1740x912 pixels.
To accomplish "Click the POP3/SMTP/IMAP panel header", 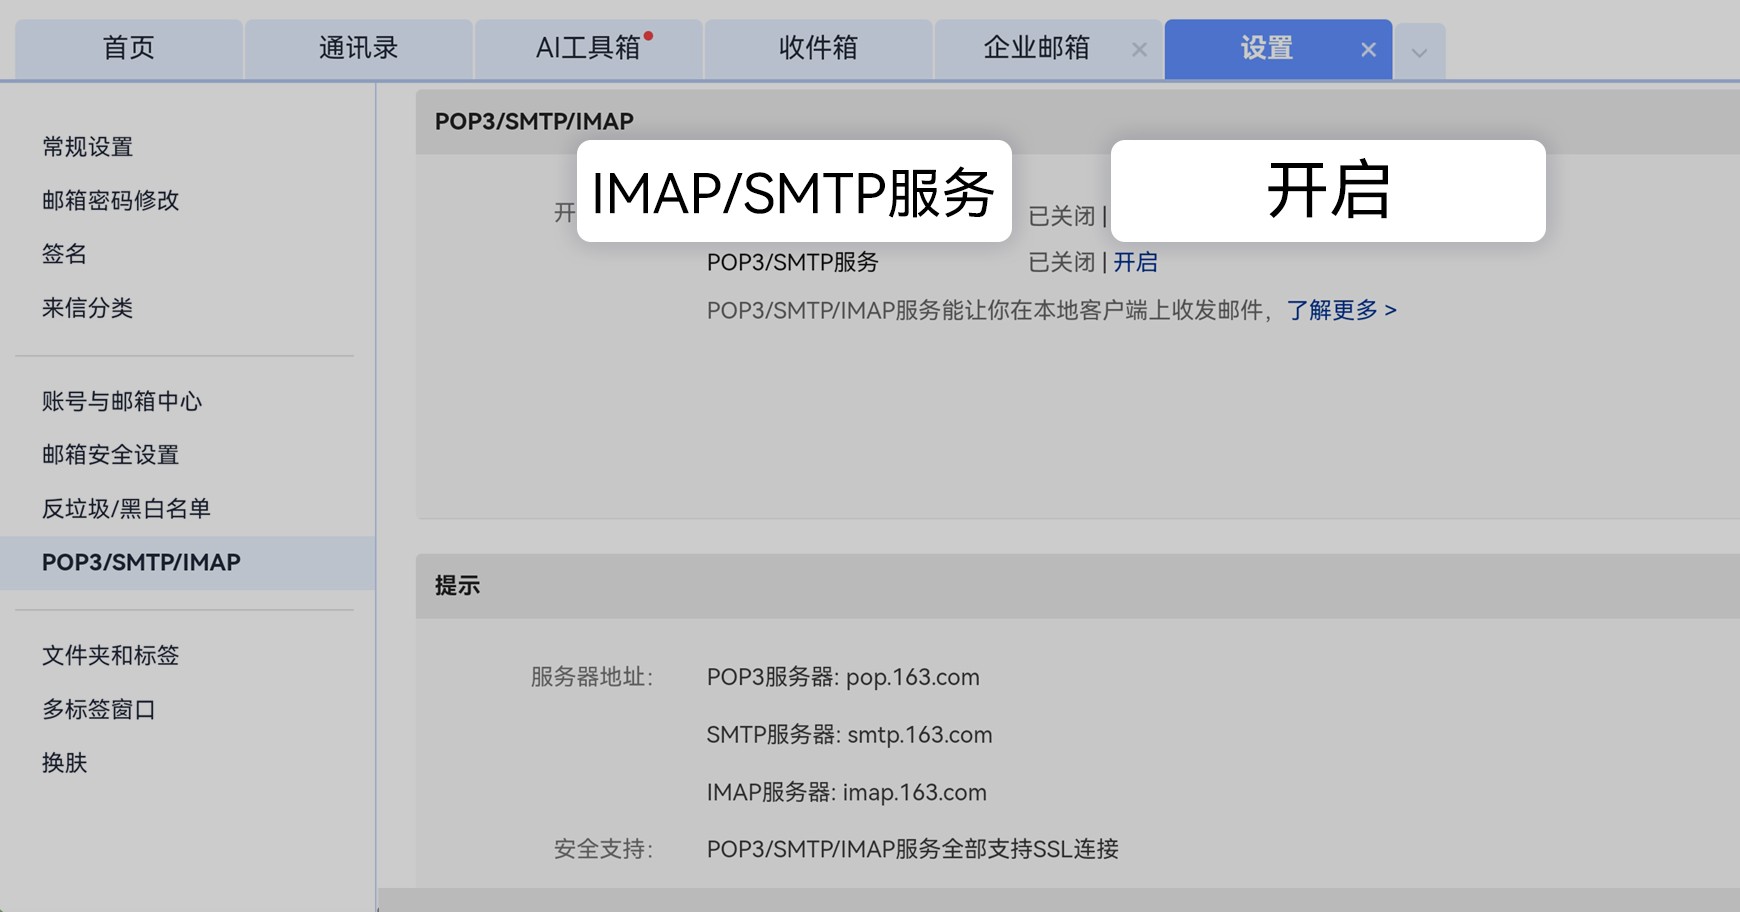I will tap(1078, 121).
